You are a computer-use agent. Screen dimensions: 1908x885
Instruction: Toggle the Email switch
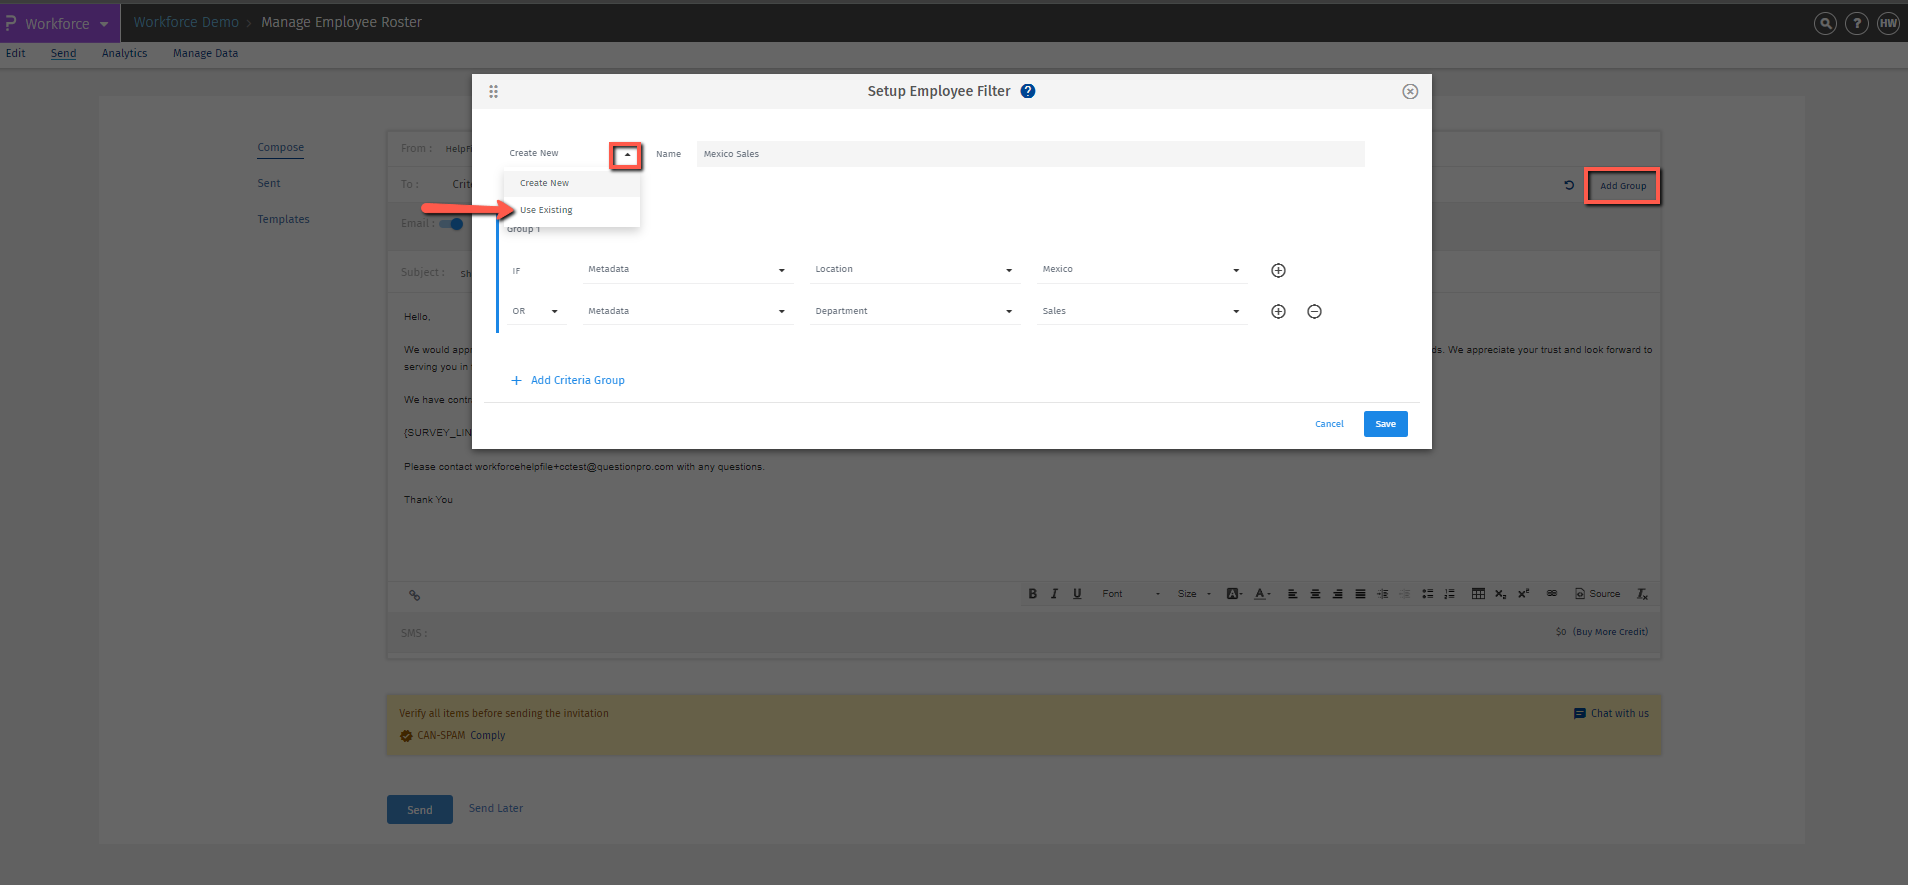point(451,224)
